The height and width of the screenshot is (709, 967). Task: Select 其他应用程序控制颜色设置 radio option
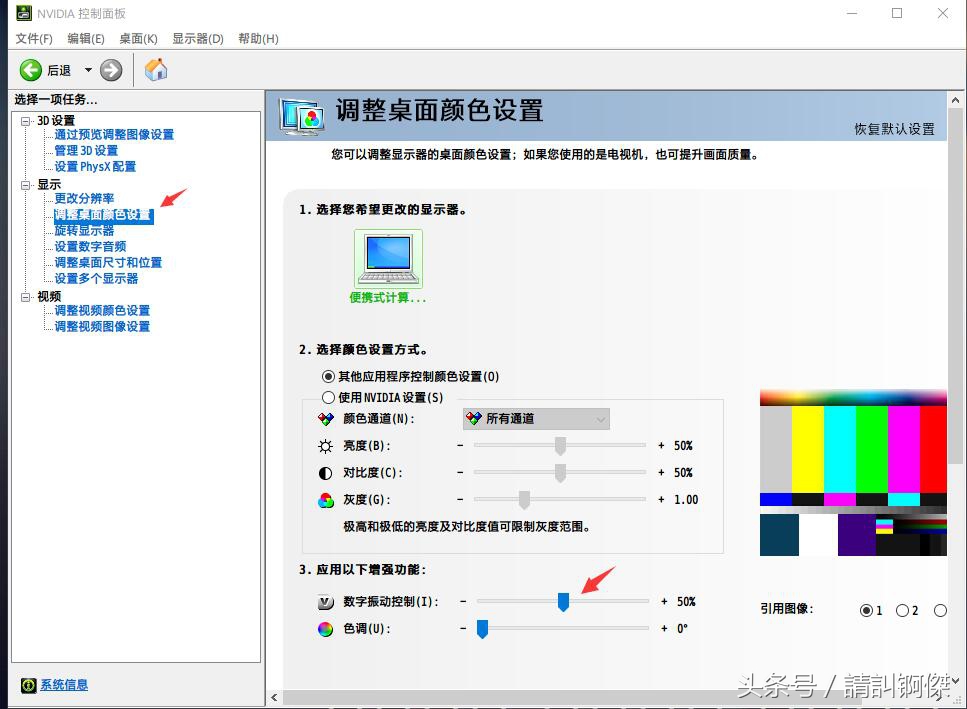point(328,377)
